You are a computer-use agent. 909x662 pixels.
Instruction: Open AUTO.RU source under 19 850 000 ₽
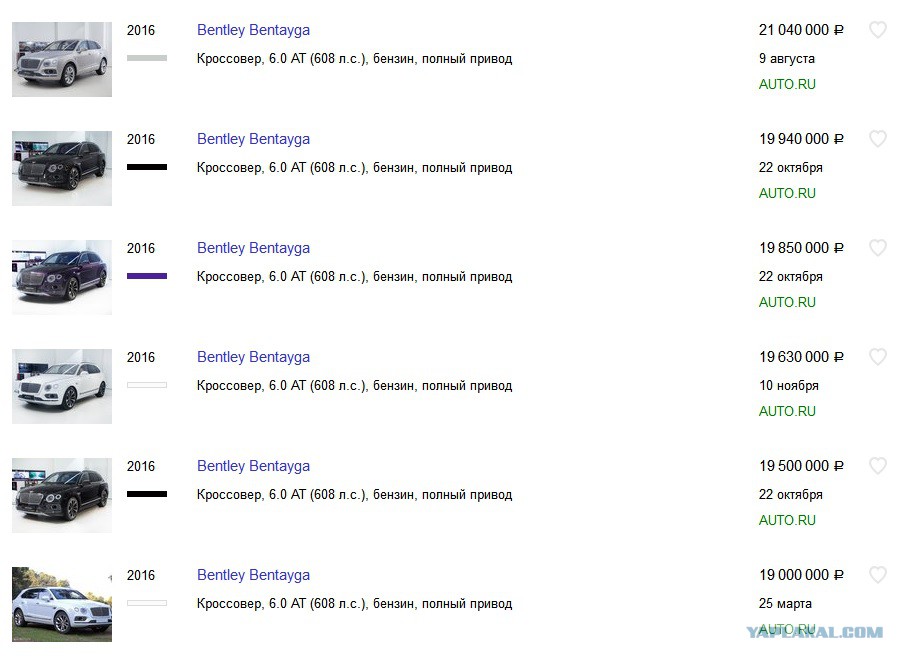point(787,303)
